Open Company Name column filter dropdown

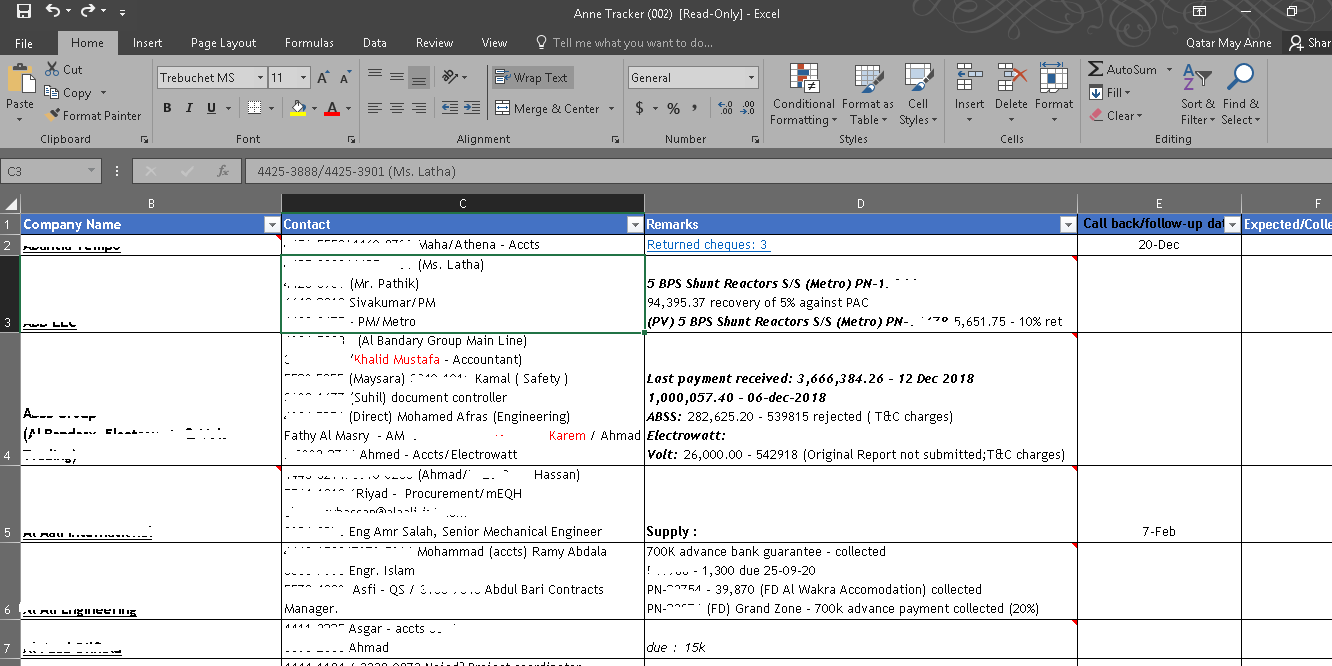click(x=271, y=225)
